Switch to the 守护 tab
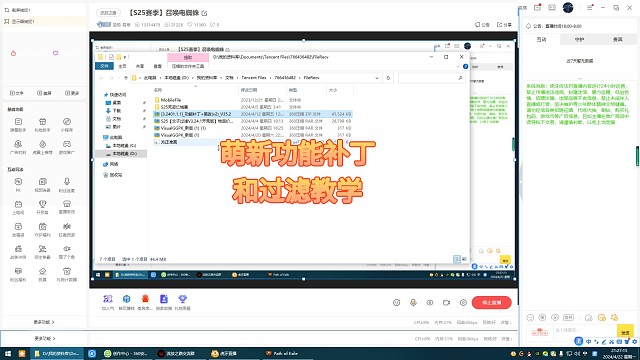This screenshot has width=640, height=360. pos(579,39)
